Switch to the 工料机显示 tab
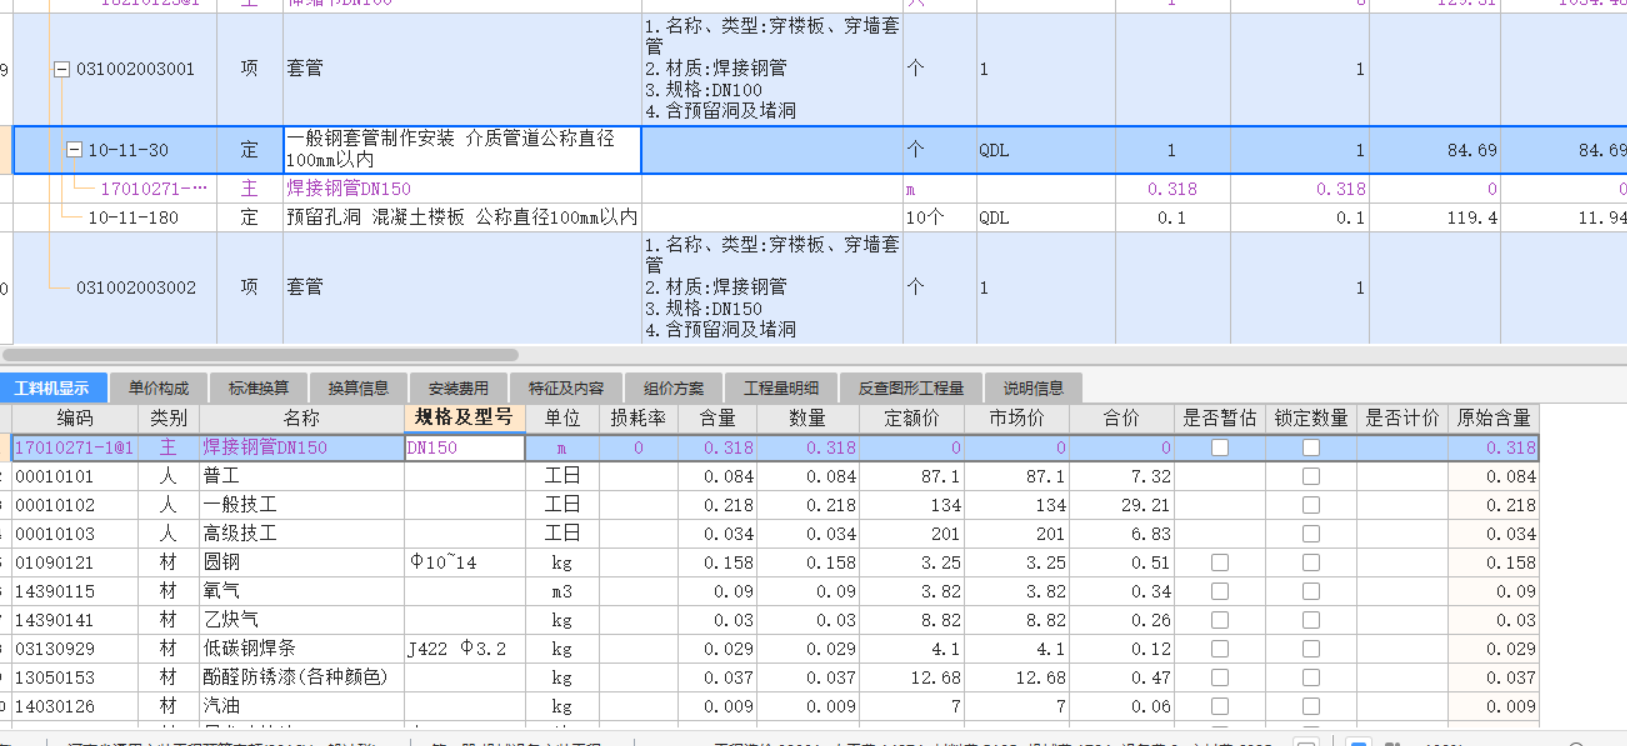Image resolution: width=1627 pixels, height=746 pixels. tap(52, 388)
